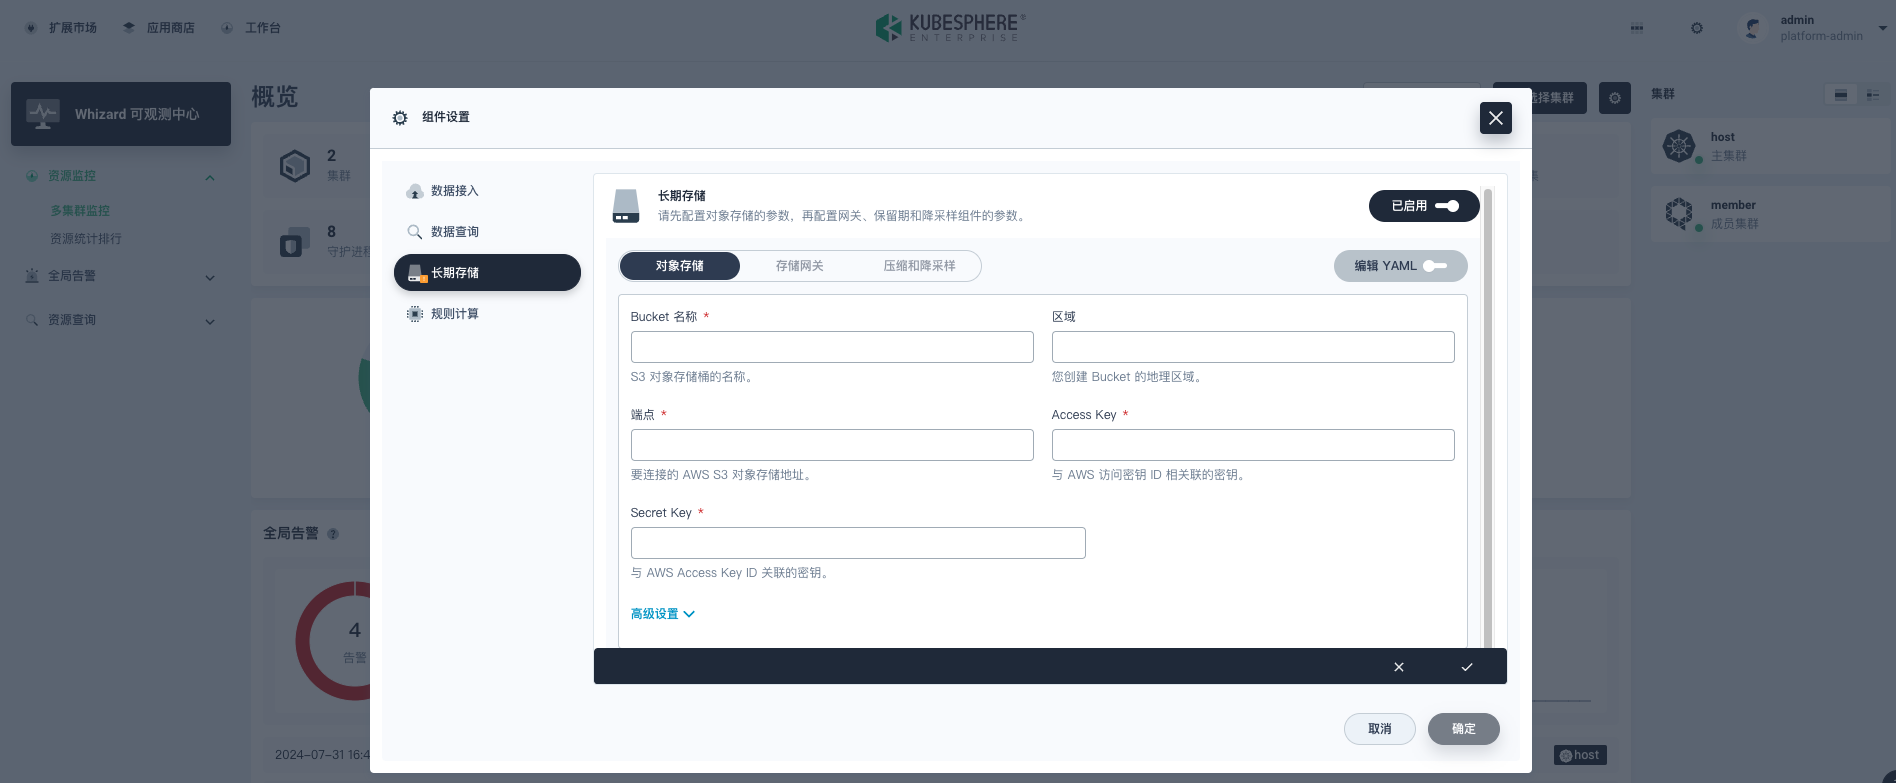Click the member cluster icon
Viewport: 1896px width, 783px height.
1679,213
